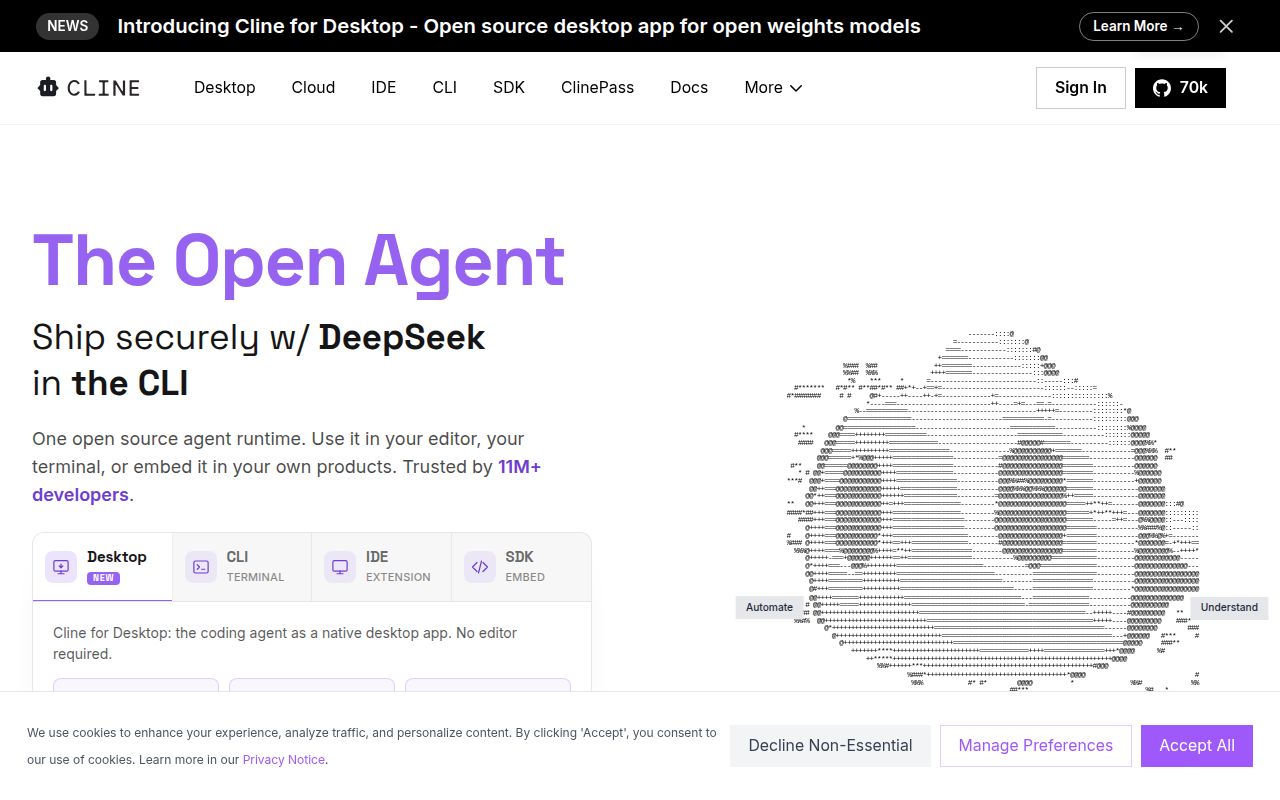This screenshot has height=800, width=1280.
Task: Click the Sign In button
Action: [1081, 88]
